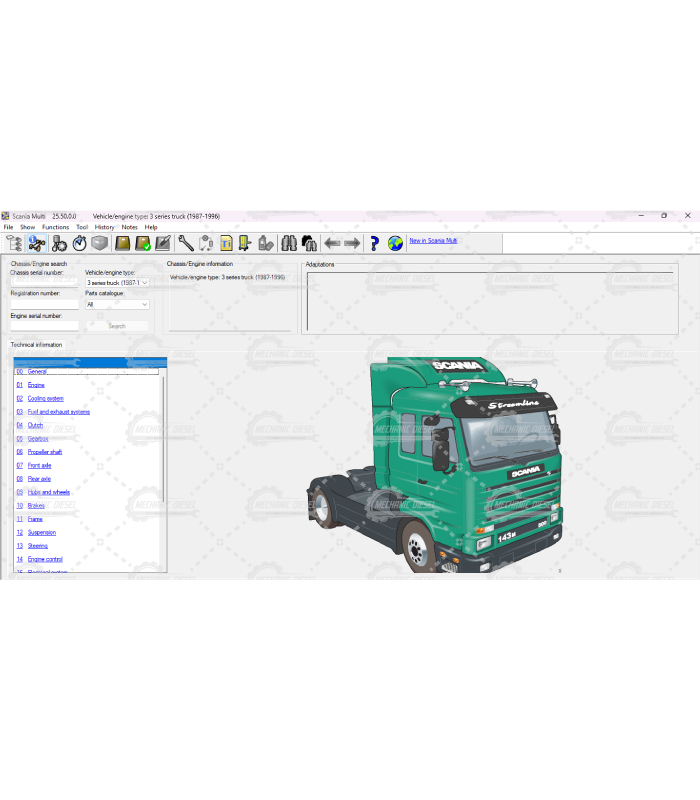
Task: Open the Cooling system link
Action: (x=45, y=398)
